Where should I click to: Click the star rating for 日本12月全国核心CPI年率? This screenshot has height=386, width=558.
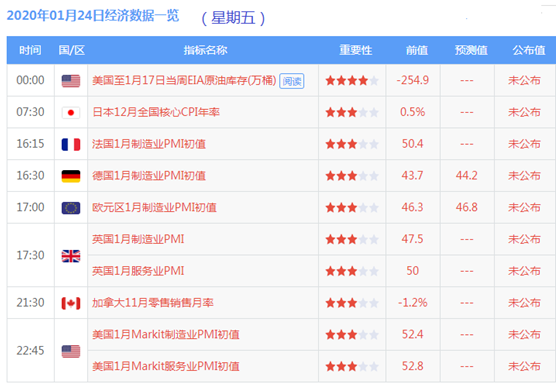pos(352,113)
